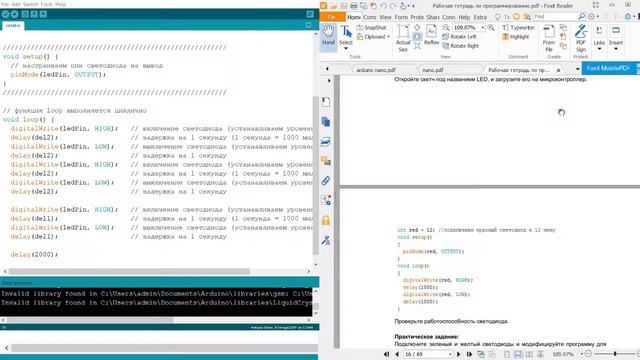Click the zoom in magnifier icon in ribbon
Image resolution: width=640 pixels, height=360 pixels.
pos(491,28)
